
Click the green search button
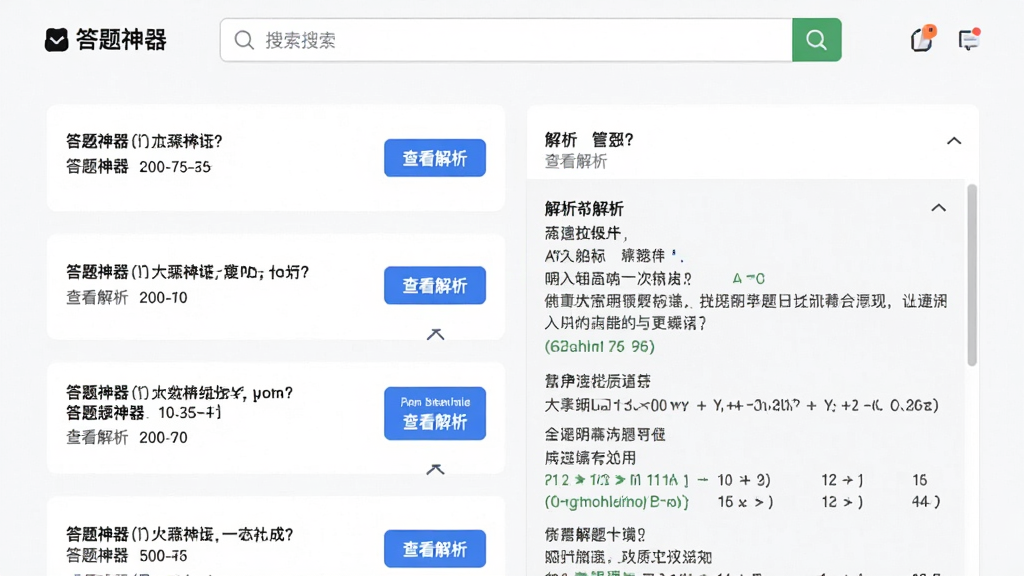click(816, 40)
